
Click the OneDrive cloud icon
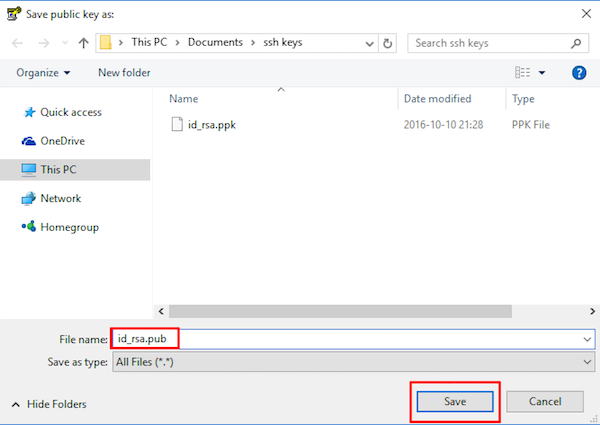coord(29,141)
